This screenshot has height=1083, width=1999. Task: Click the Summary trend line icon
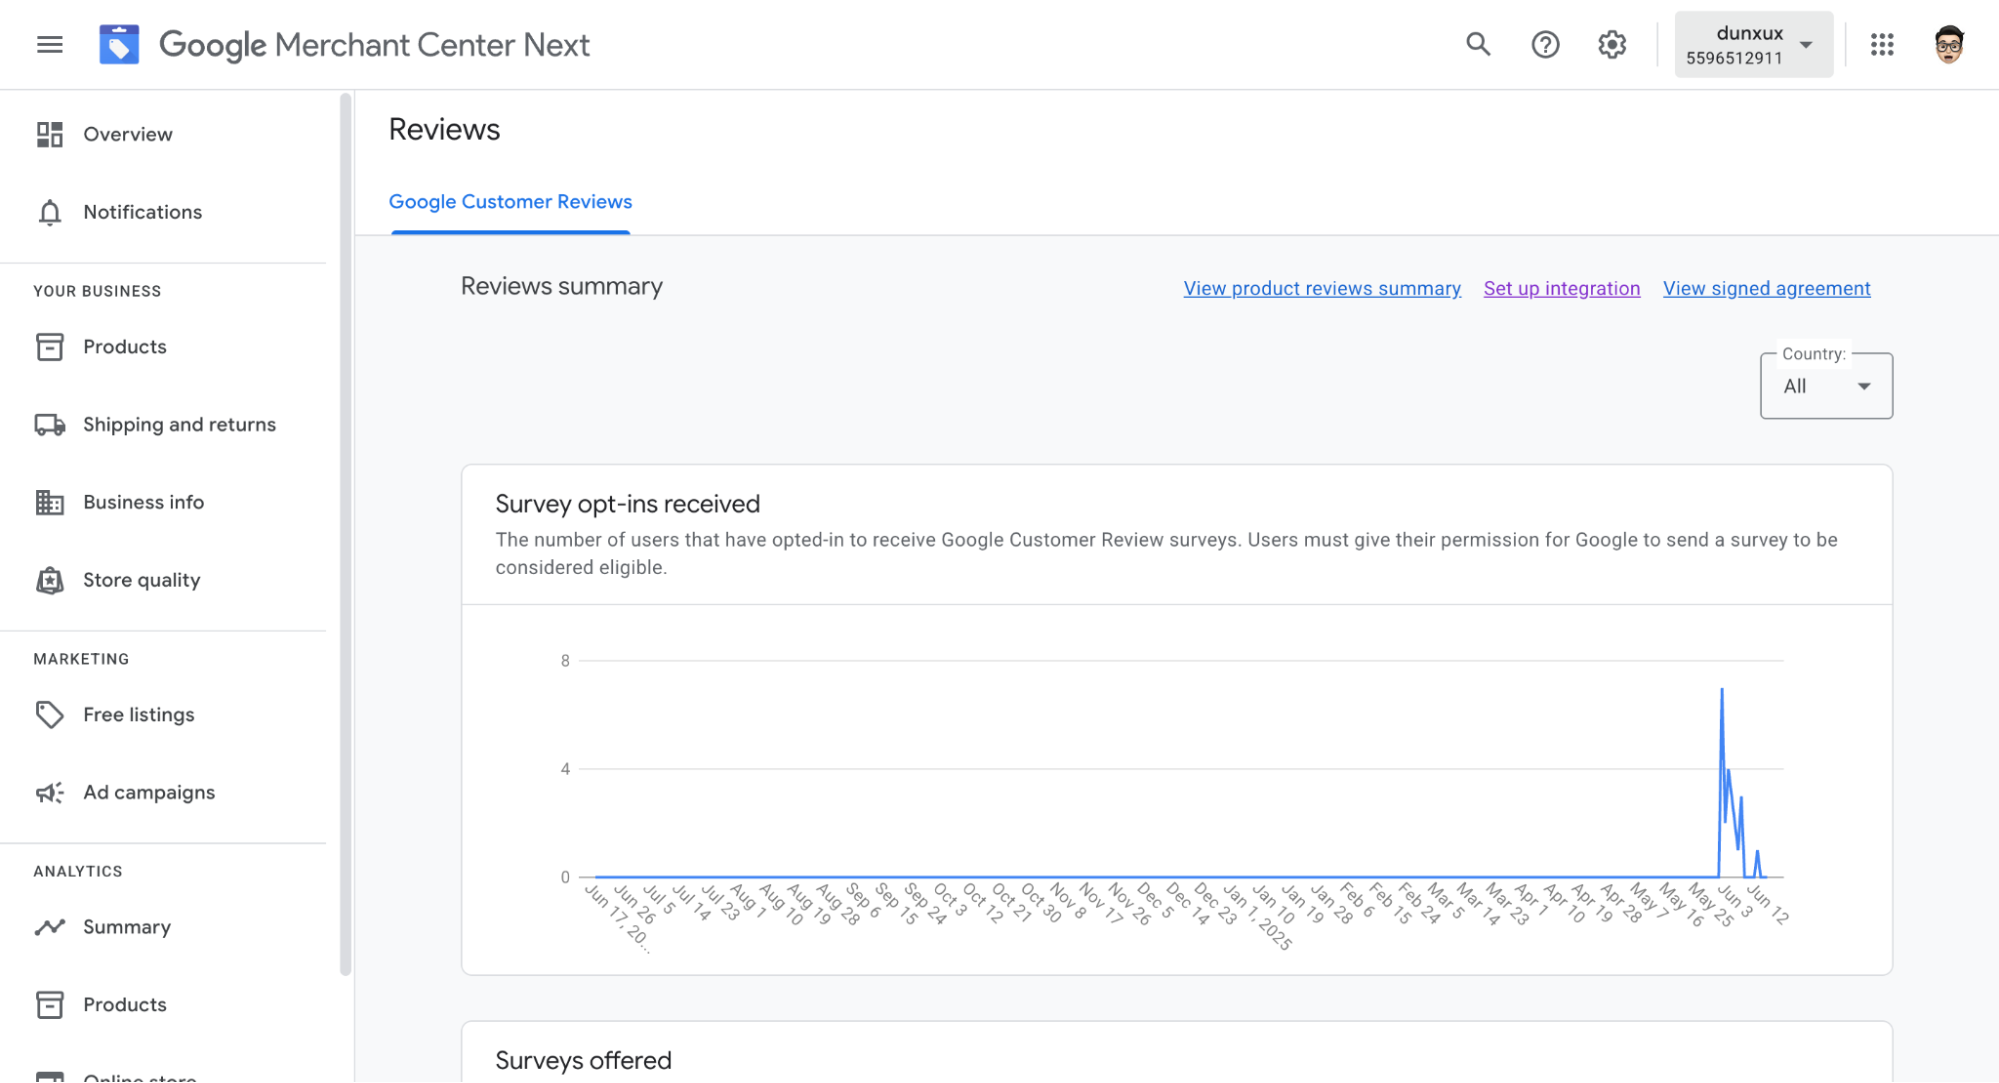click(x=50, y=927)
